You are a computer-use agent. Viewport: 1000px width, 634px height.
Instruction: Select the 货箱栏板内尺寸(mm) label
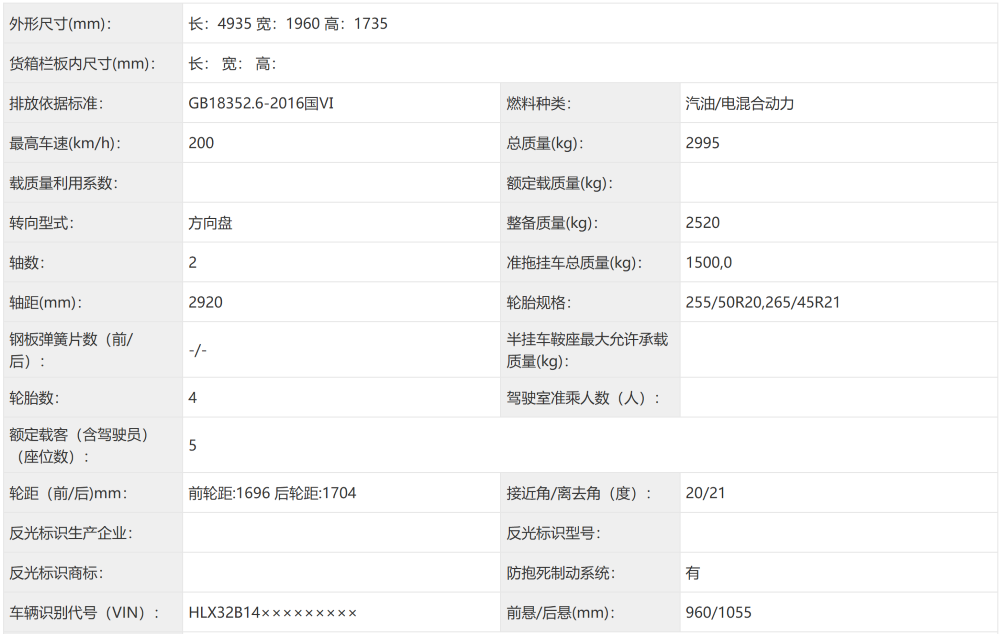[x=82, y=63]
